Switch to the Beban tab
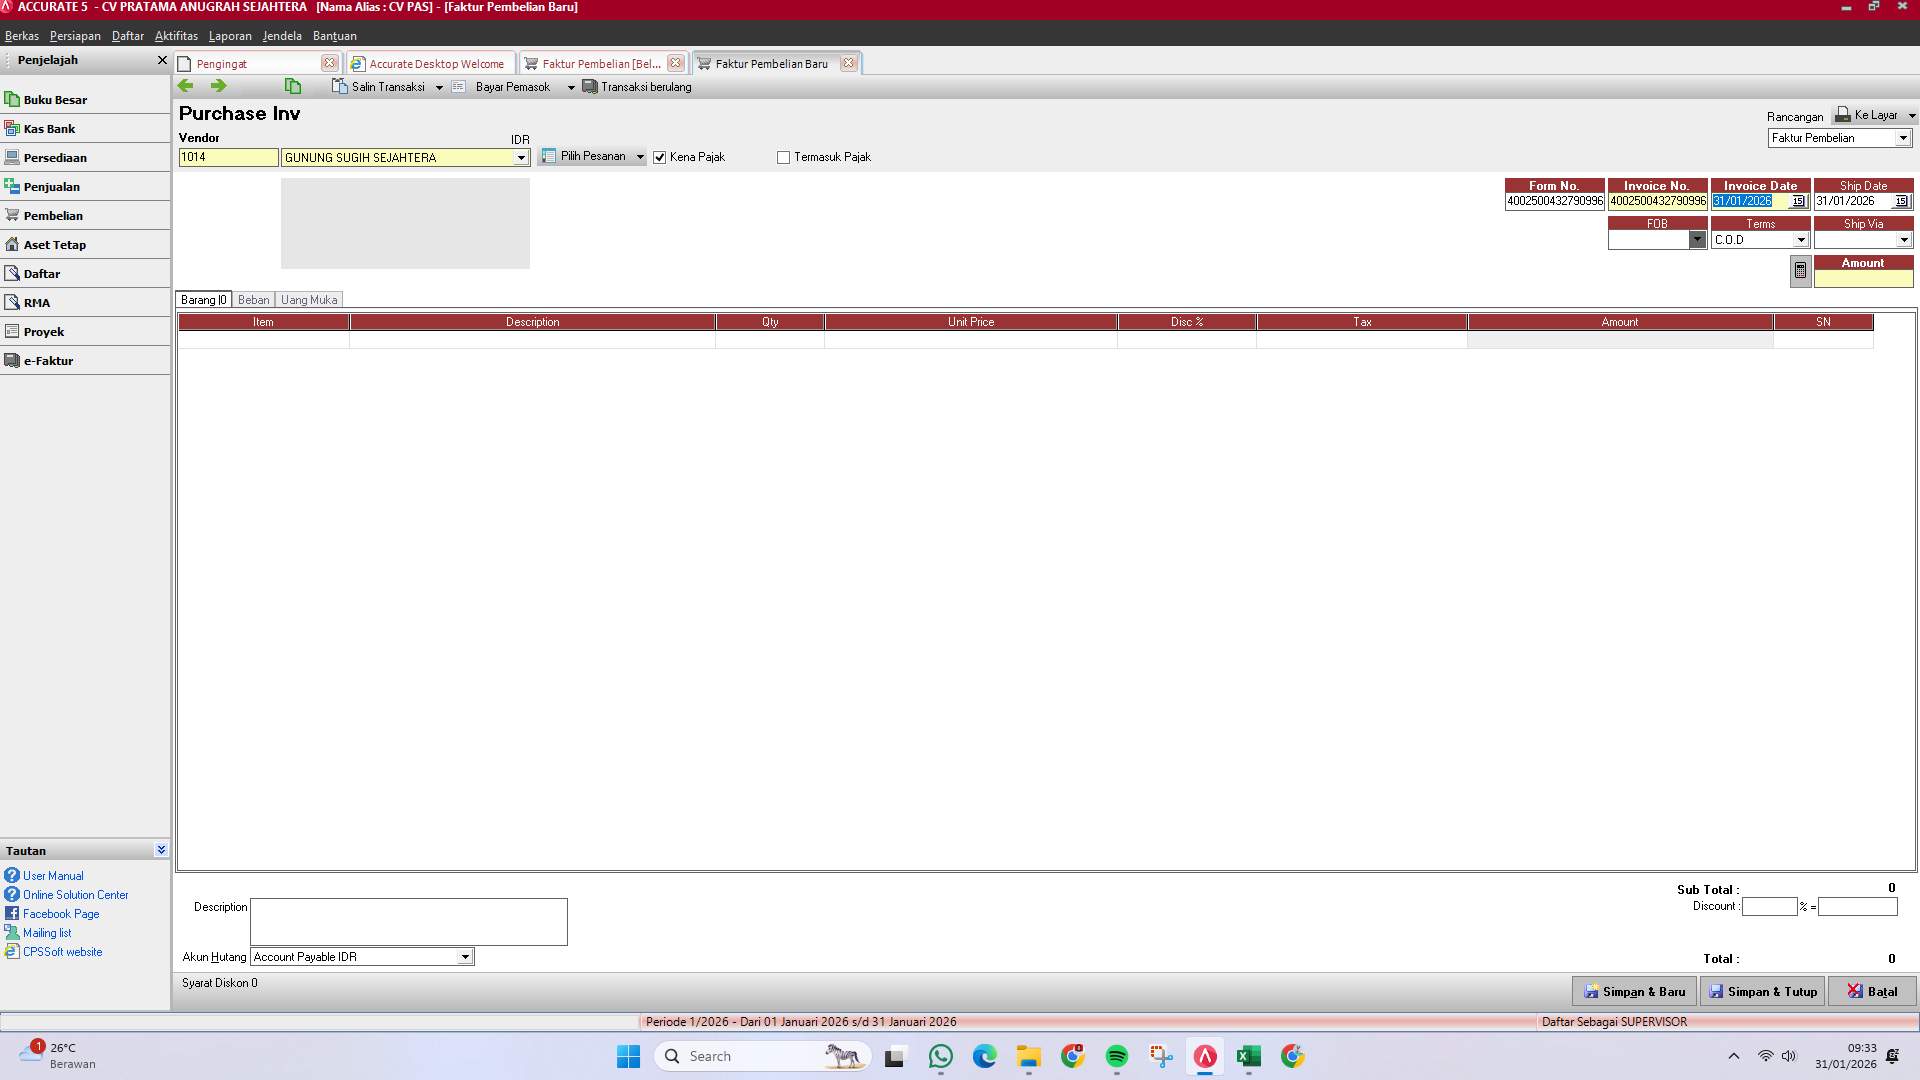 [x=253, y=299]
